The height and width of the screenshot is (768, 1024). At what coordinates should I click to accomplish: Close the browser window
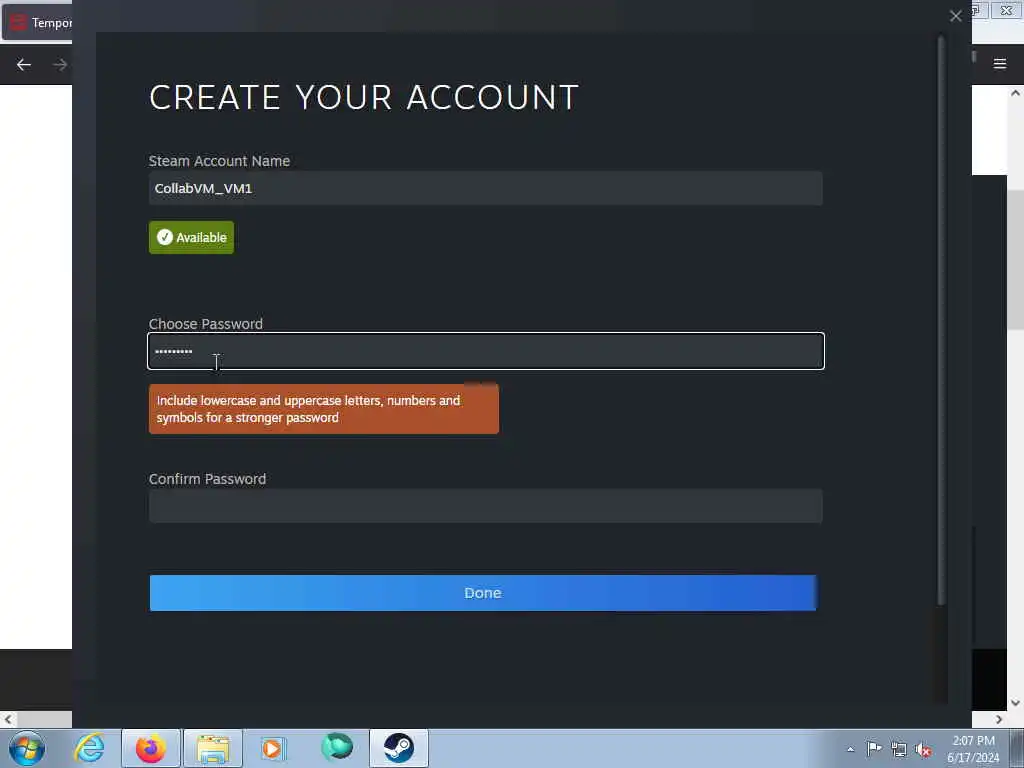pyautogui.click(x=1006, y=10)
